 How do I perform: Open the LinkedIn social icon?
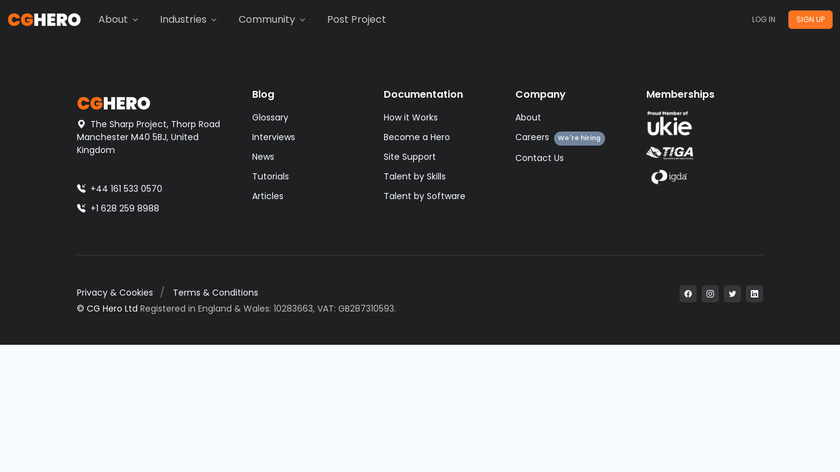coord(754,294)
